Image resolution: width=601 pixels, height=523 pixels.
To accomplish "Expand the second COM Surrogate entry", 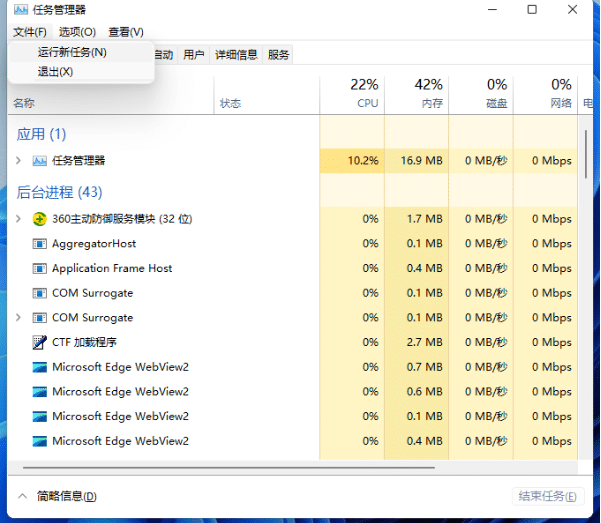I will tap(18, 317).
